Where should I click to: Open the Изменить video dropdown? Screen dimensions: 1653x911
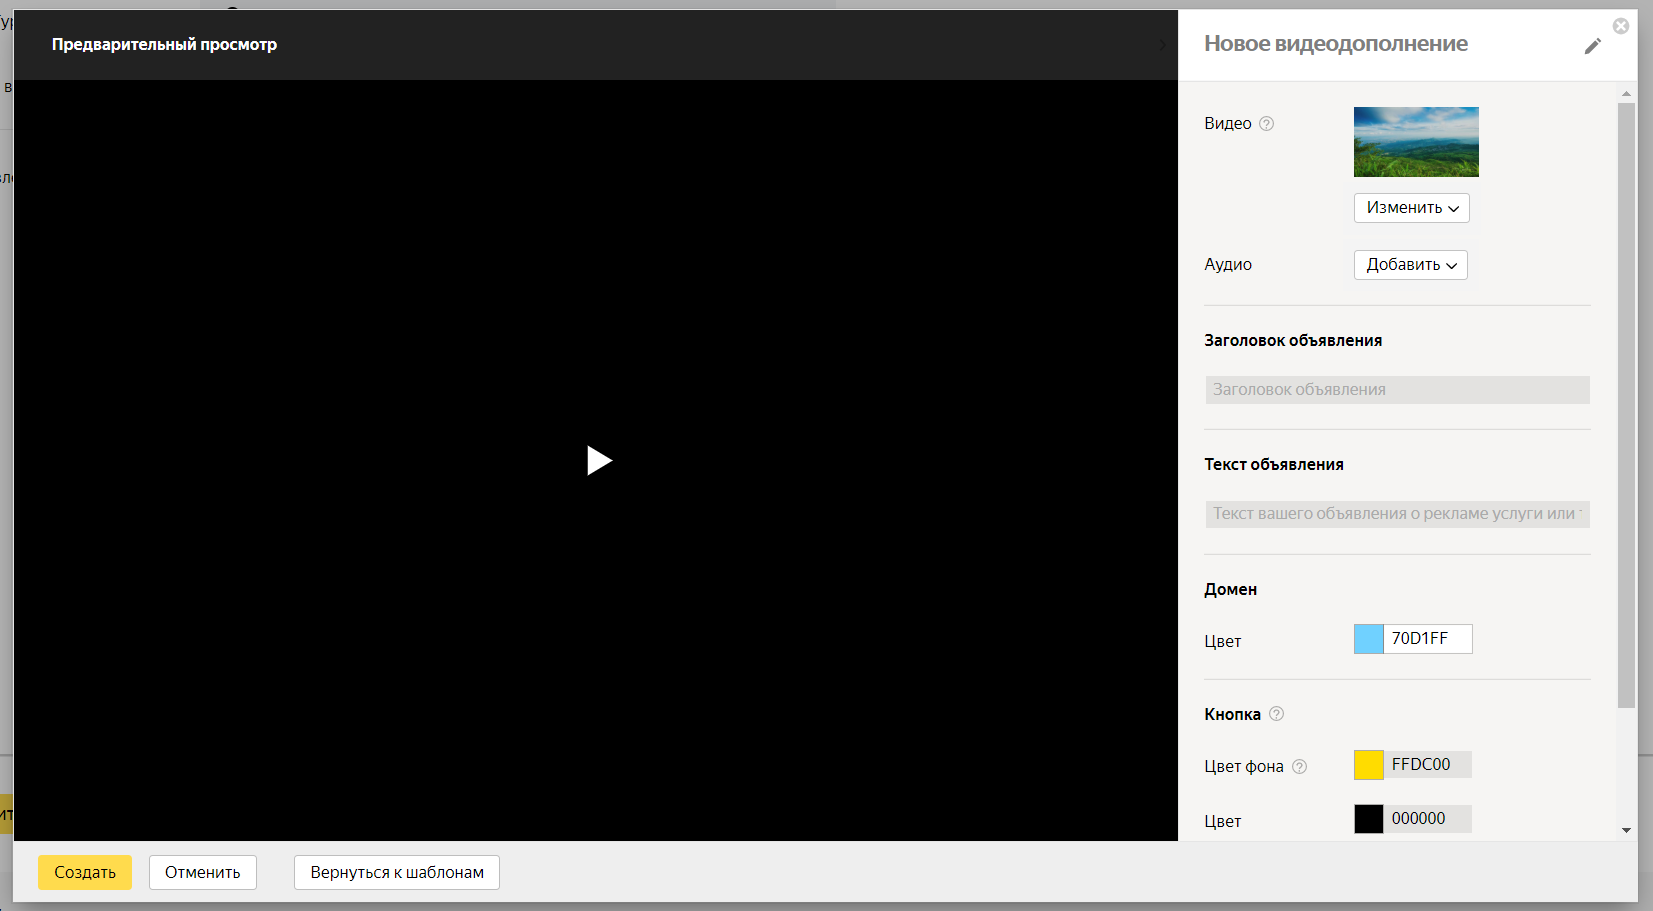pos(1411,208)
